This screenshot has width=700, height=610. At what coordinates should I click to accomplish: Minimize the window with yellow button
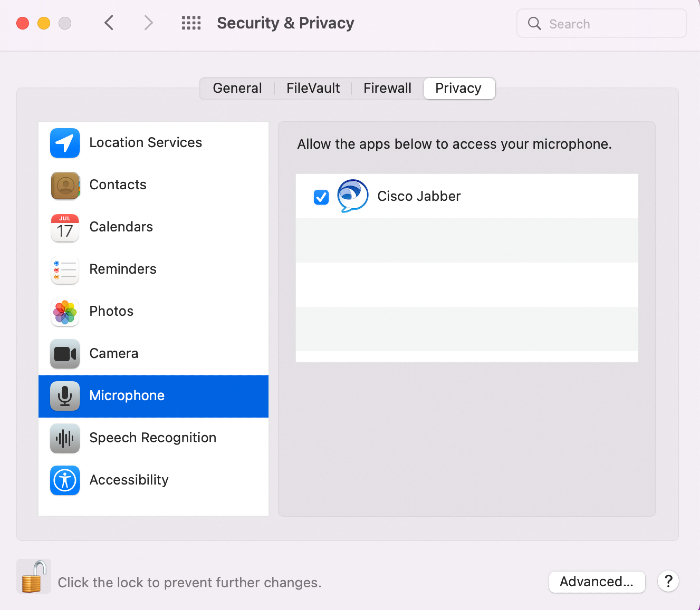(44, 23)
